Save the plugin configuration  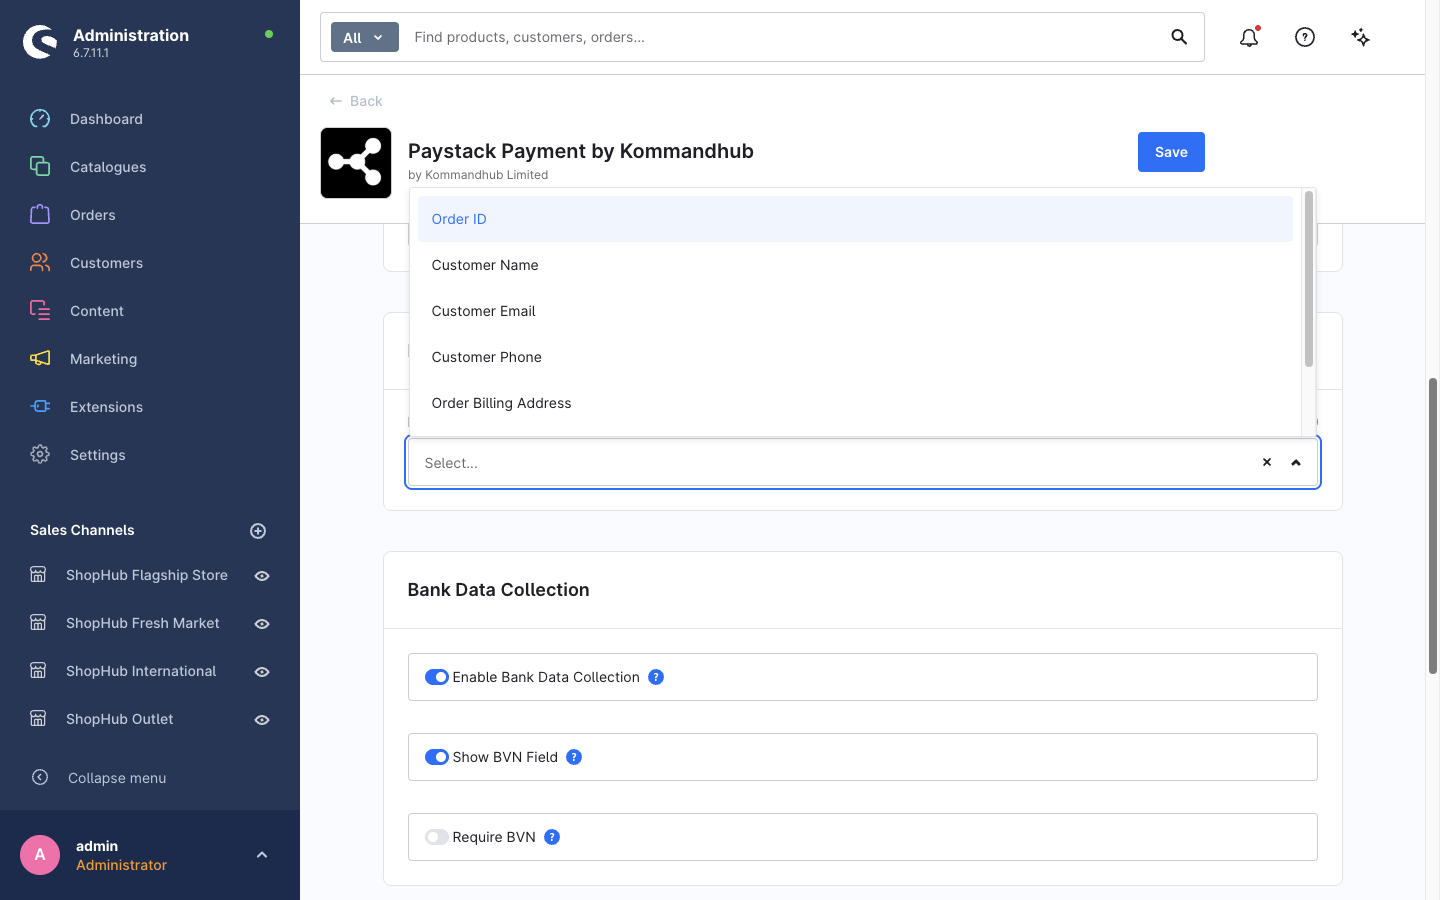point(1171,152)
